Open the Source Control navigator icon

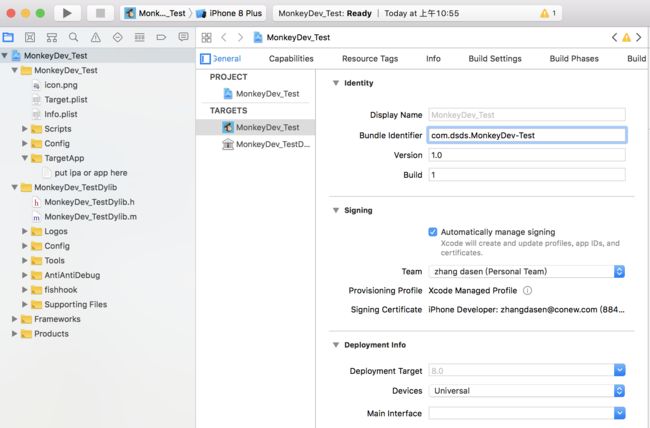tap(30, 37)
